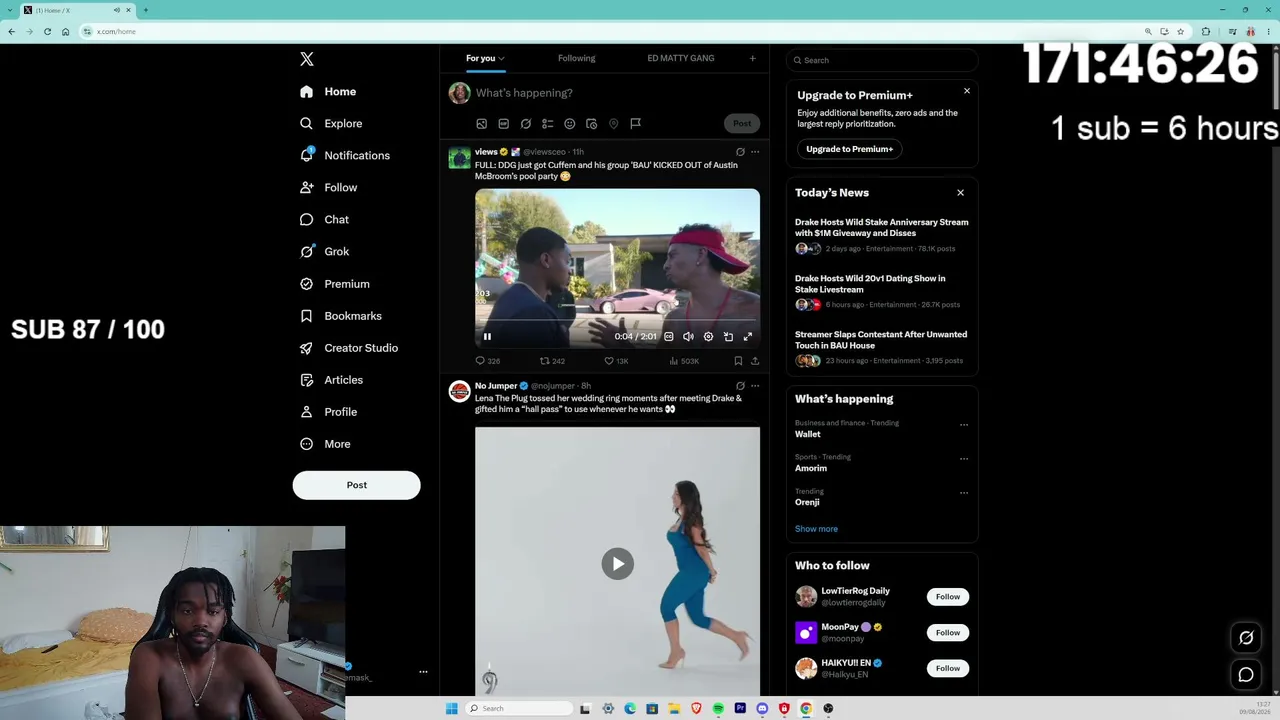The image size is (1280, 720).
Task: Dismiss the Today's News panel
Action: click(x=960, y=193)
